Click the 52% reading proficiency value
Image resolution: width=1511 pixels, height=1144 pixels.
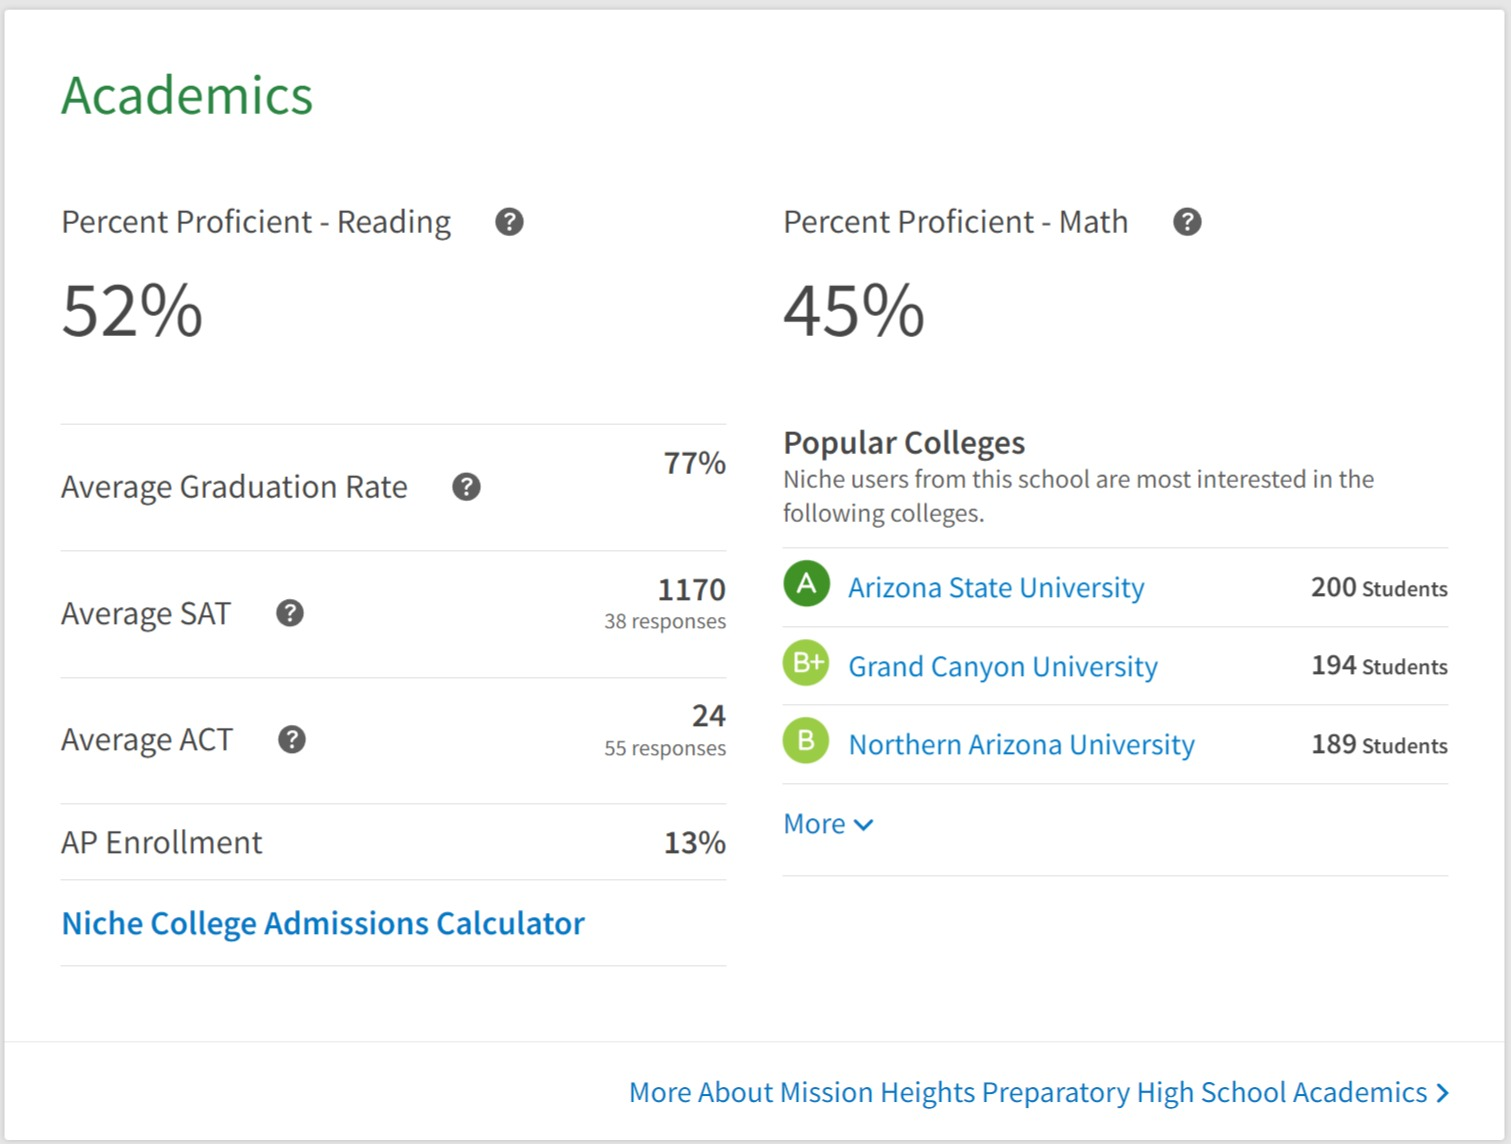[x=132, y=311]
